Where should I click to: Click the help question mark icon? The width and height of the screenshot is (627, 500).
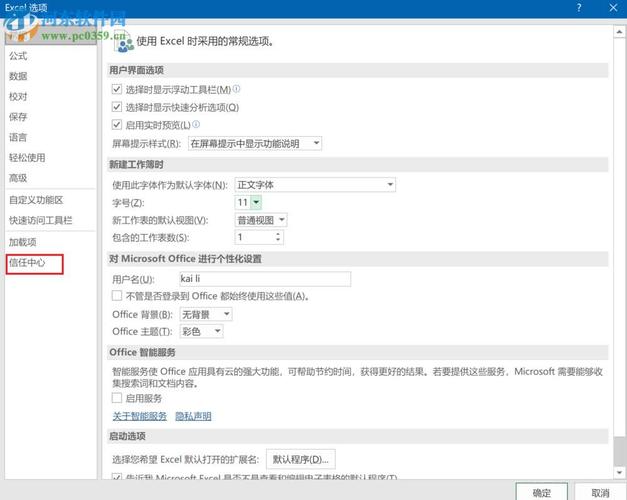tap(579, 8)
